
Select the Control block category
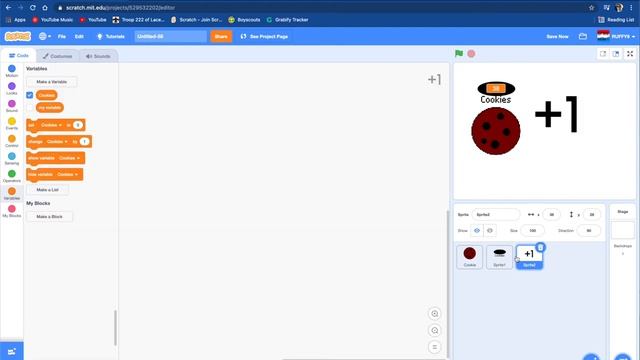12,141
